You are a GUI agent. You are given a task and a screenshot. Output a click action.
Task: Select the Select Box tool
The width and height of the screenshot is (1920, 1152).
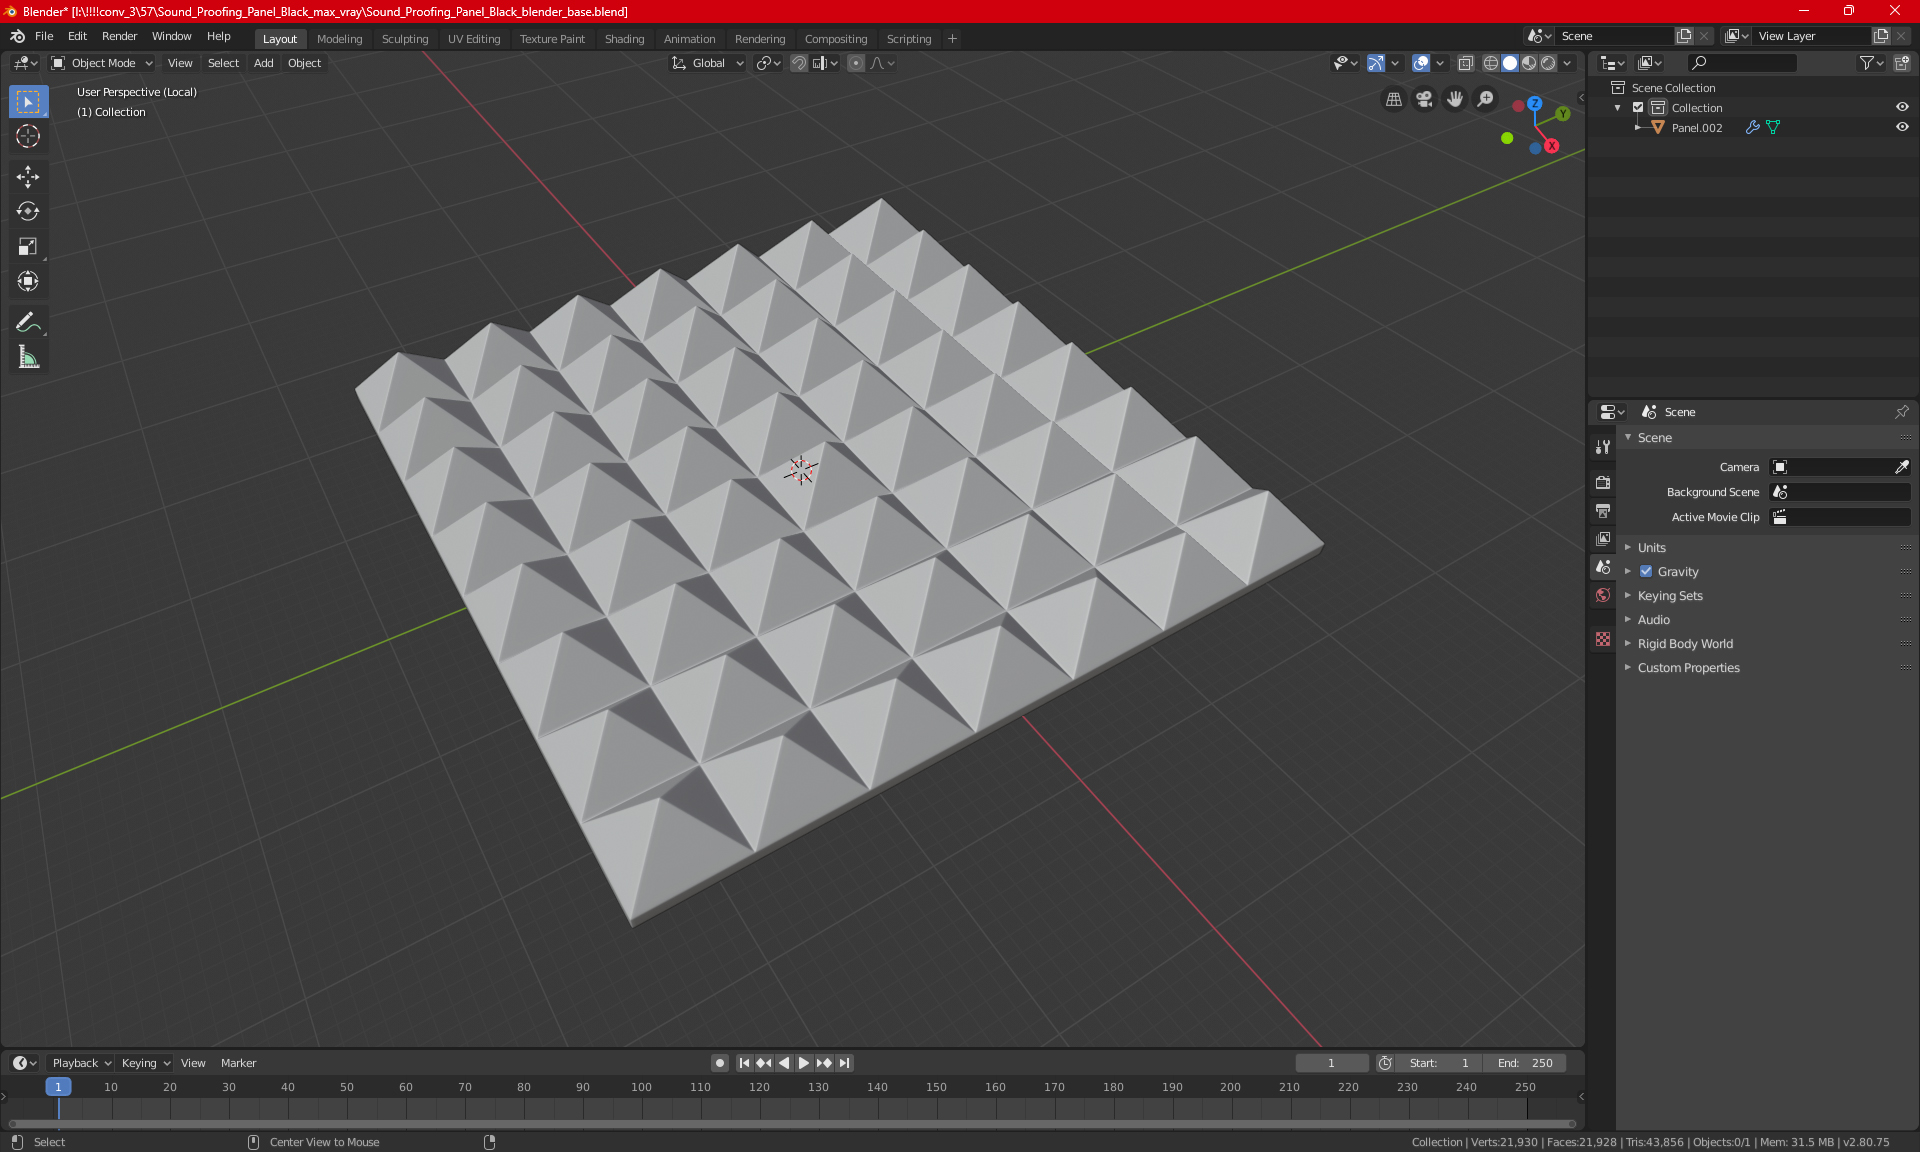pyautogui.click(x=28, y=102)
